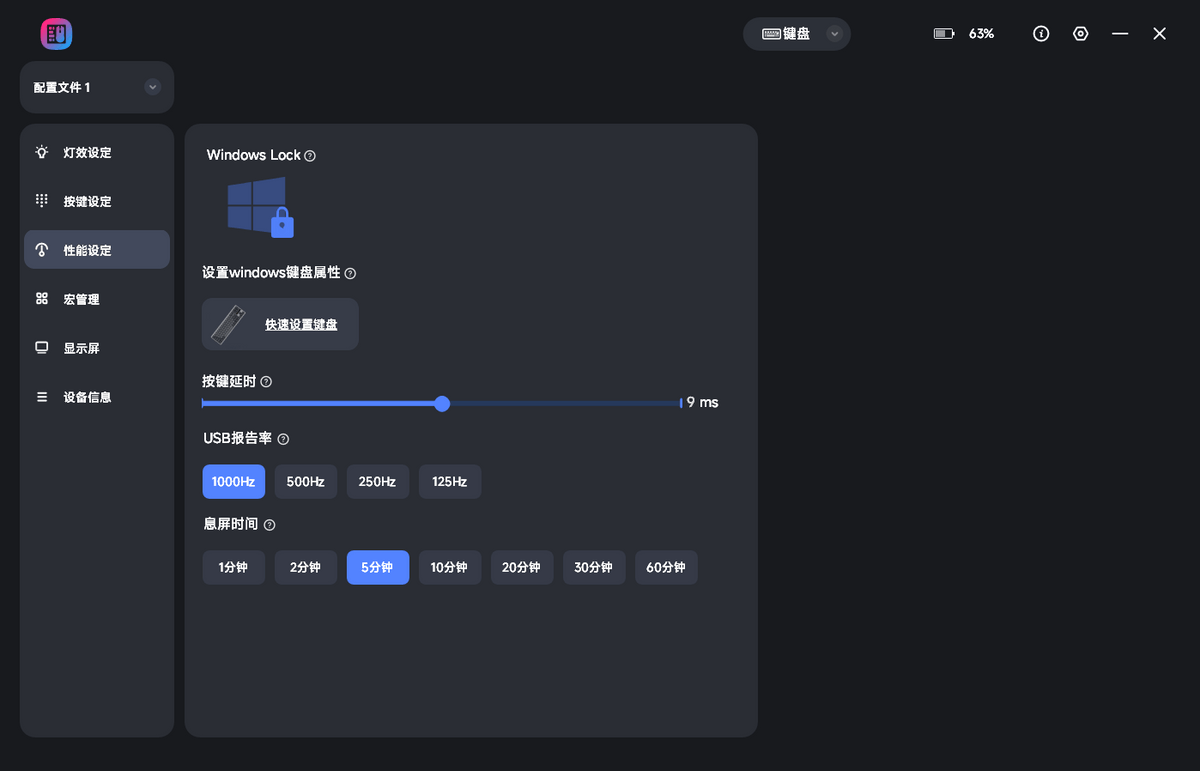The height and width of the screenshot is (771, 1200).
Task: Click the 息屏时间 label
Action: [230, 524]
